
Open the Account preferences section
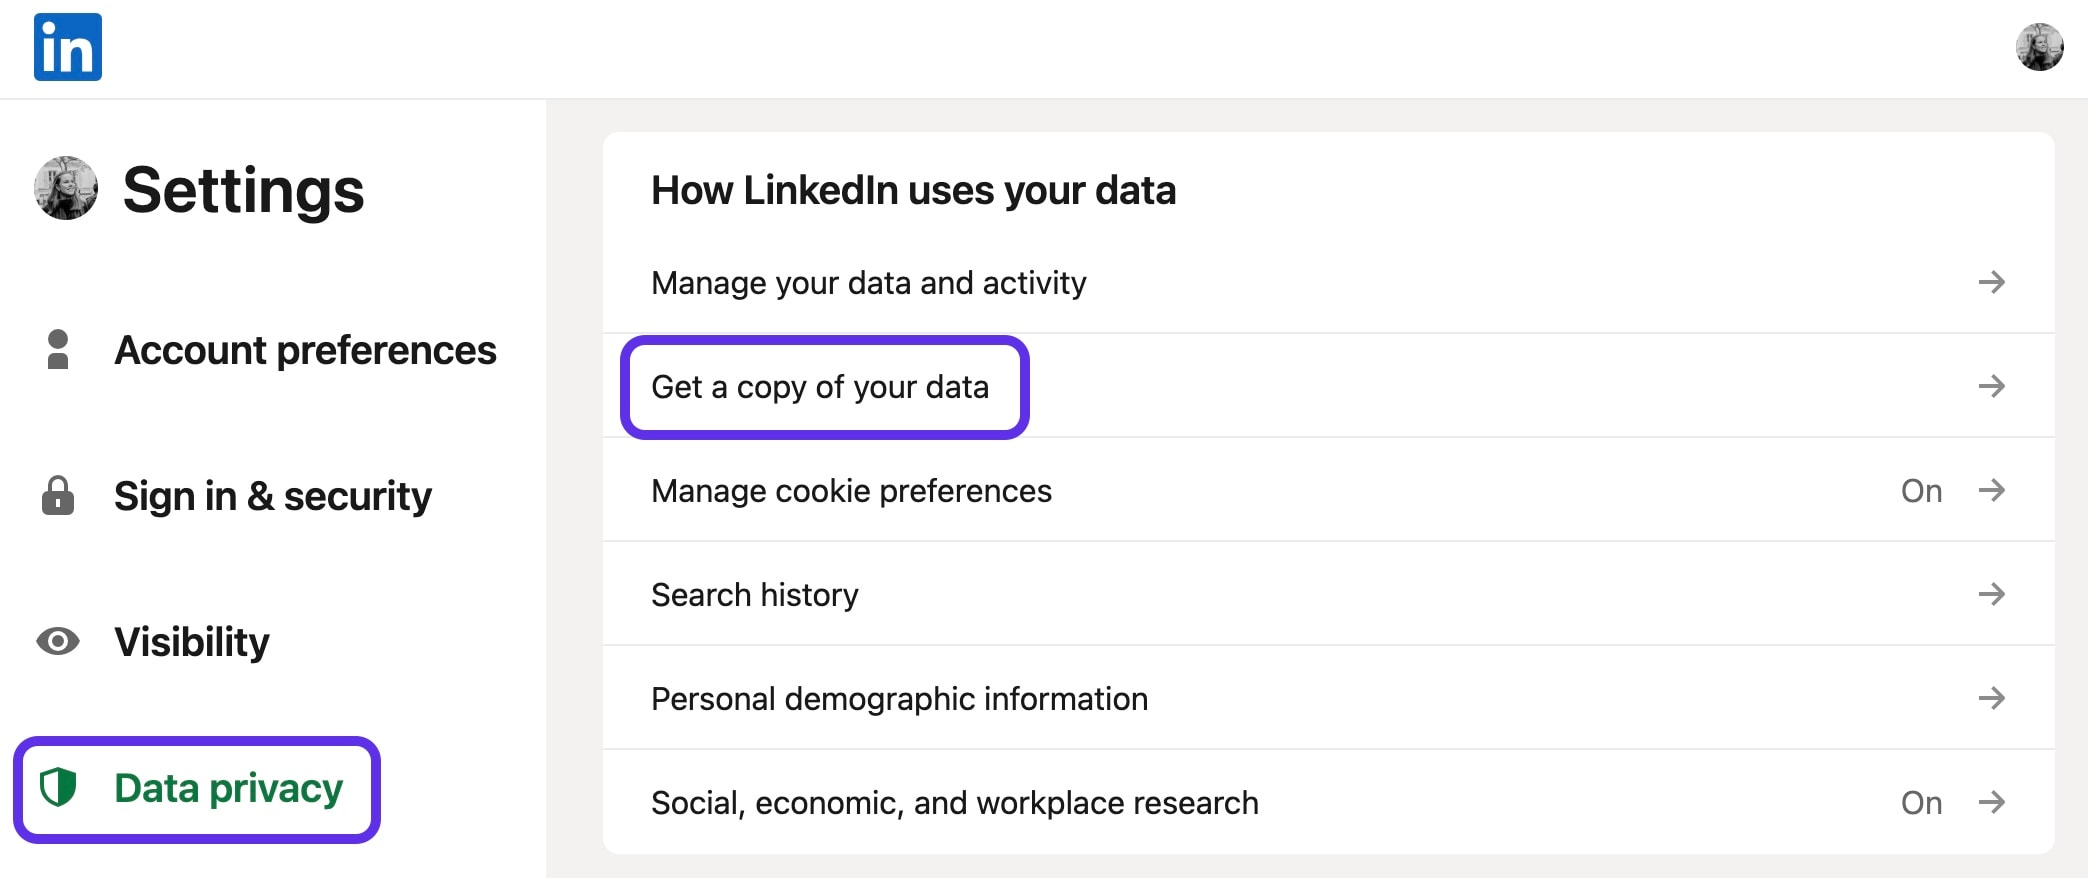(x=305, y=350)
